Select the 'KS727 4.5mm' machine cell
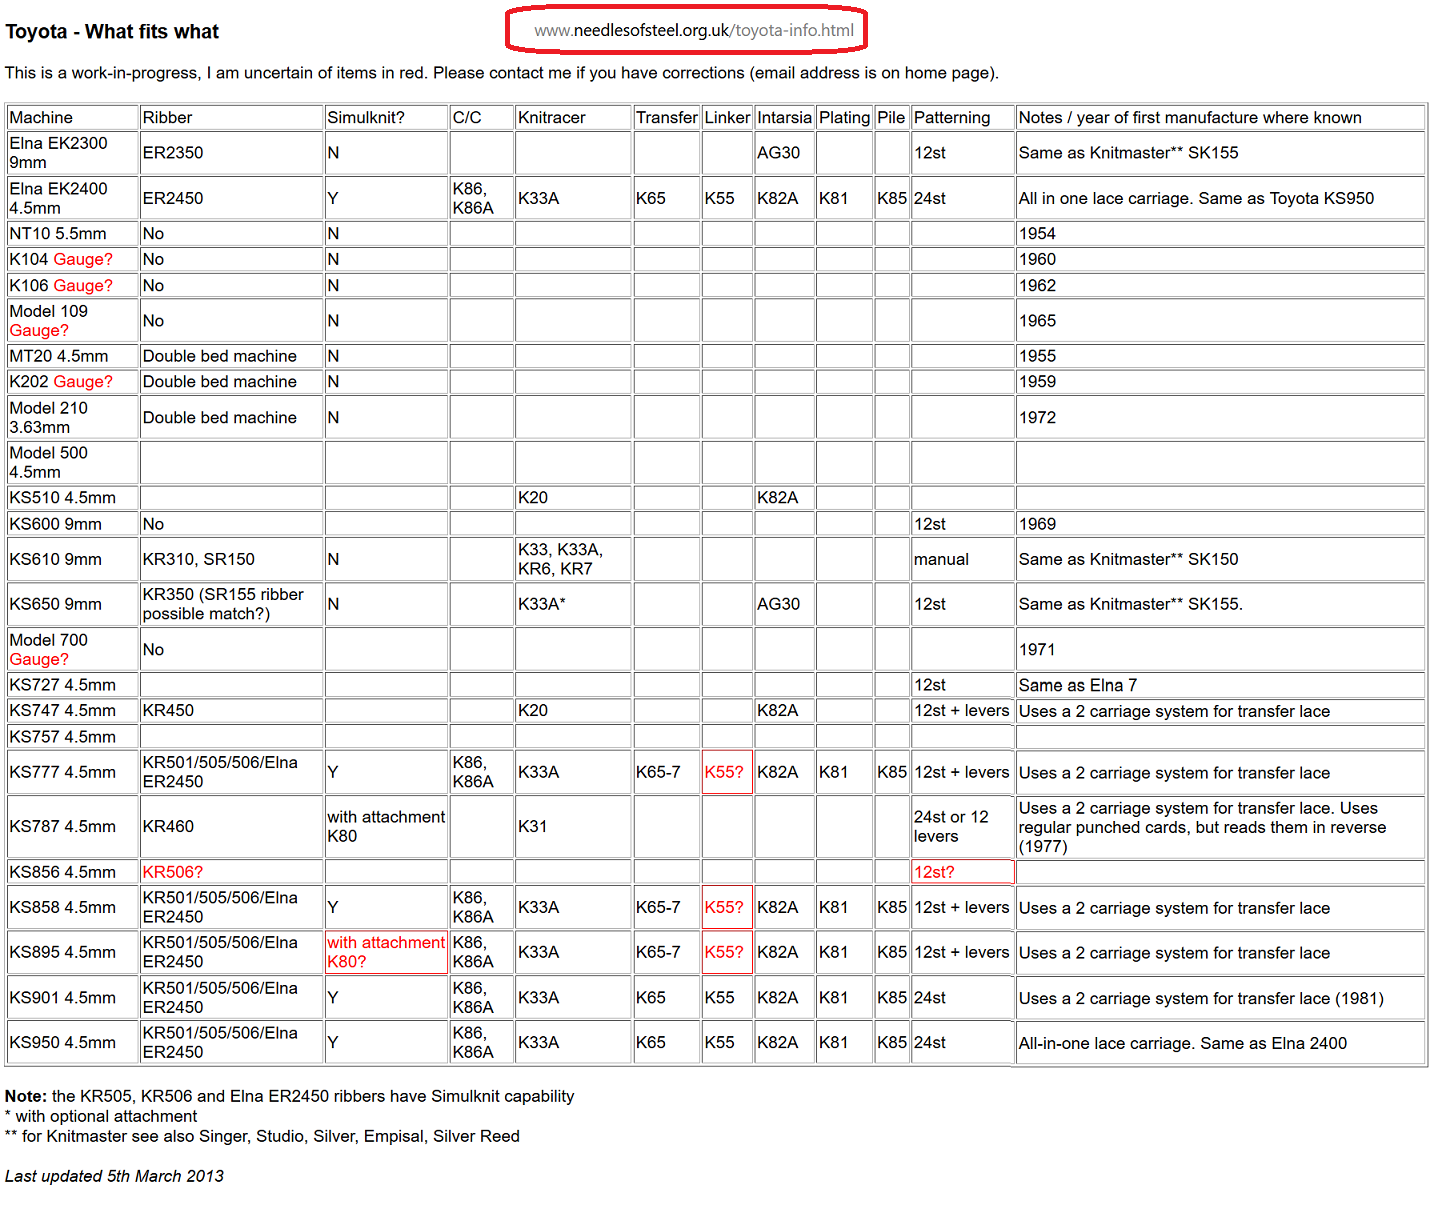The width and height of the screenshot is (1434, 1225). tap(72, 685)
